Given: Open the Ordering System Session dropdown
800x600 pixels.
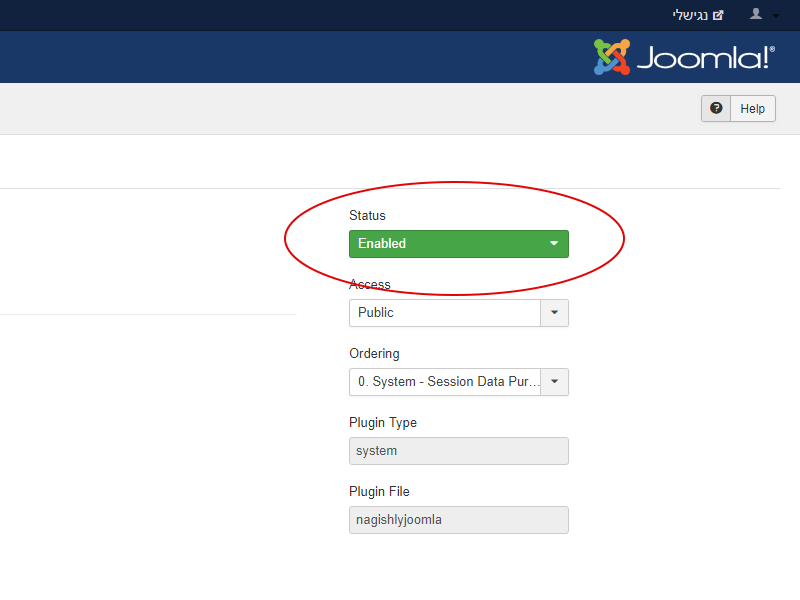Looking at the screenshot, I should click(x=459, y=382).
